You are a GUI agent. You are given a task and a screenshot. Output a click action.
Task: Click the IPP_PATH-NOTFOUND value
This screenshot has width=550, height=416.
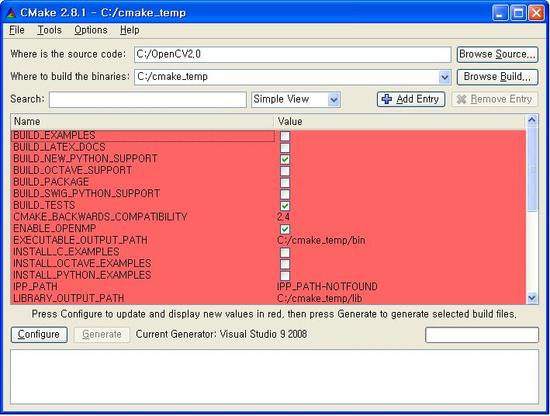coord(327,287)
